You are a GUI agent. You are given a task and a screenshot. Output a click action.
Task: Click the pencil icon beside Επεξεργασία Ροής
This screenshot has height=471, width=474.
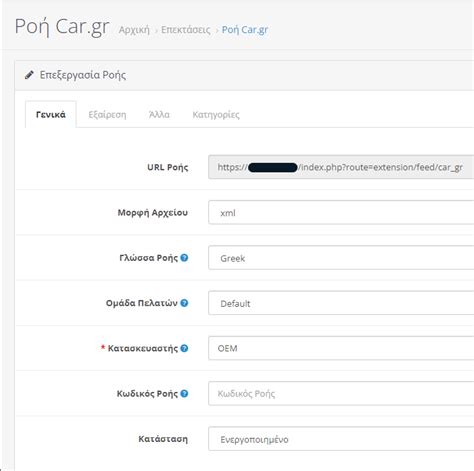tap(29, 75)
